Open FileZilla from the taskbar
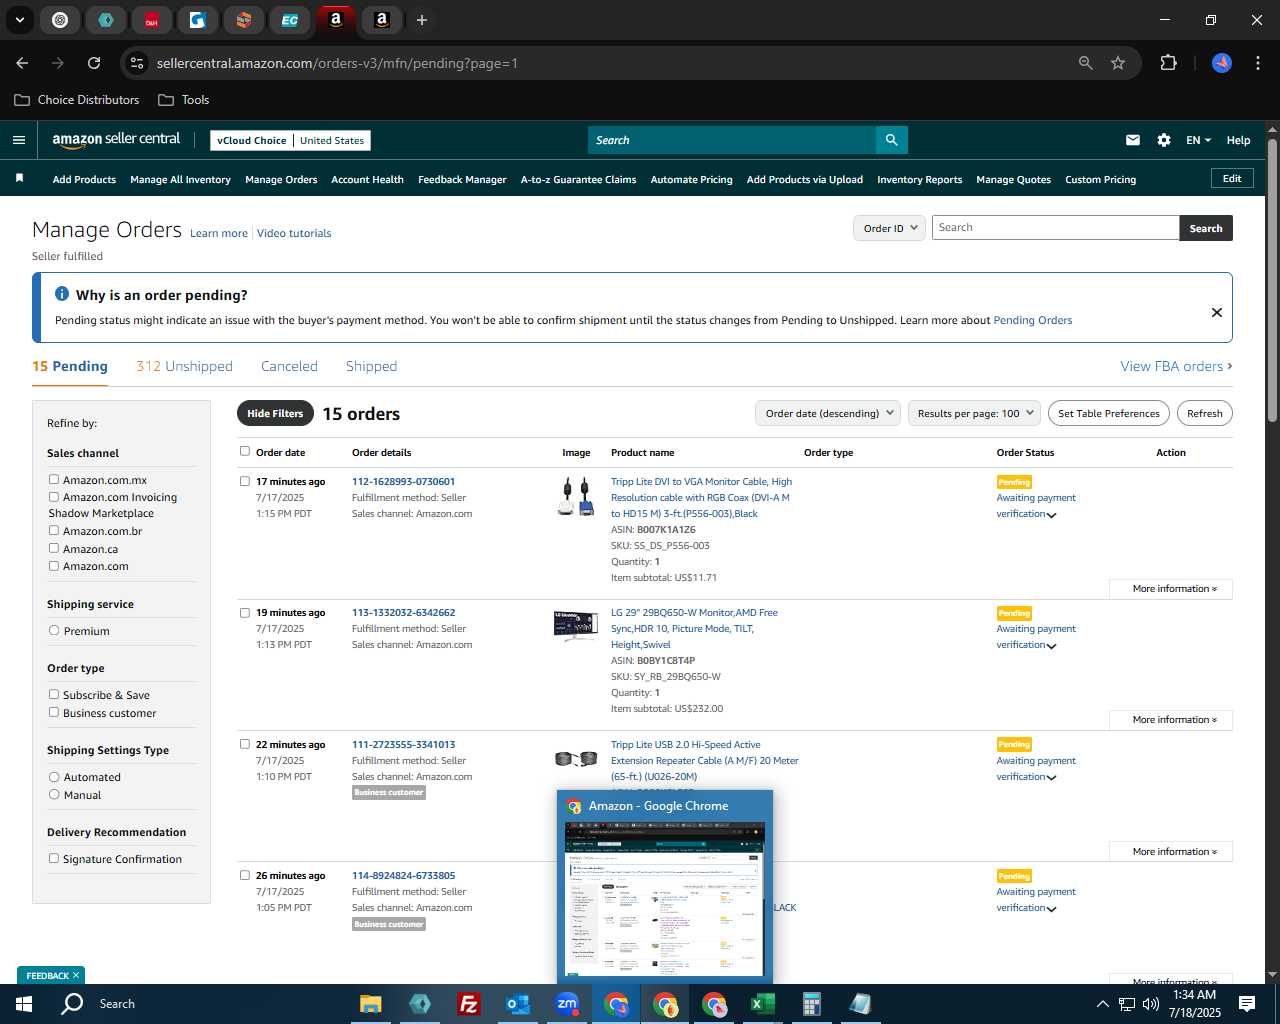1280x1024 pixels. coord(468,1004)
